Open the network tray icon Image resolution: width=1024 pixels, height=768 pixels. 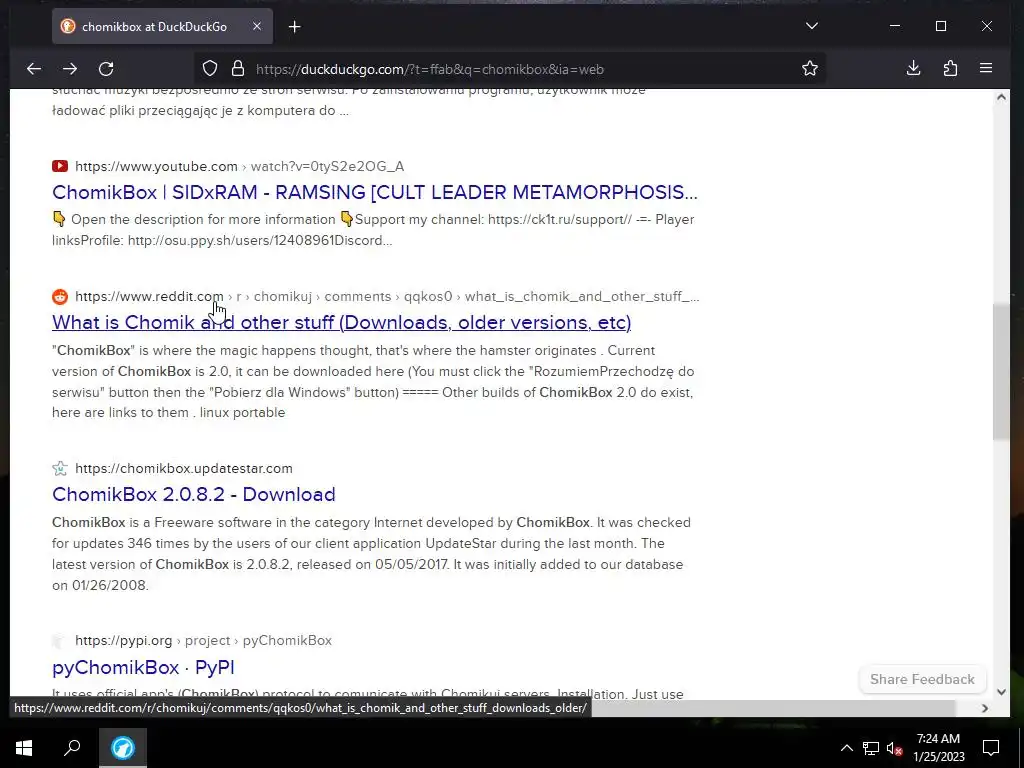pos(871,748)
